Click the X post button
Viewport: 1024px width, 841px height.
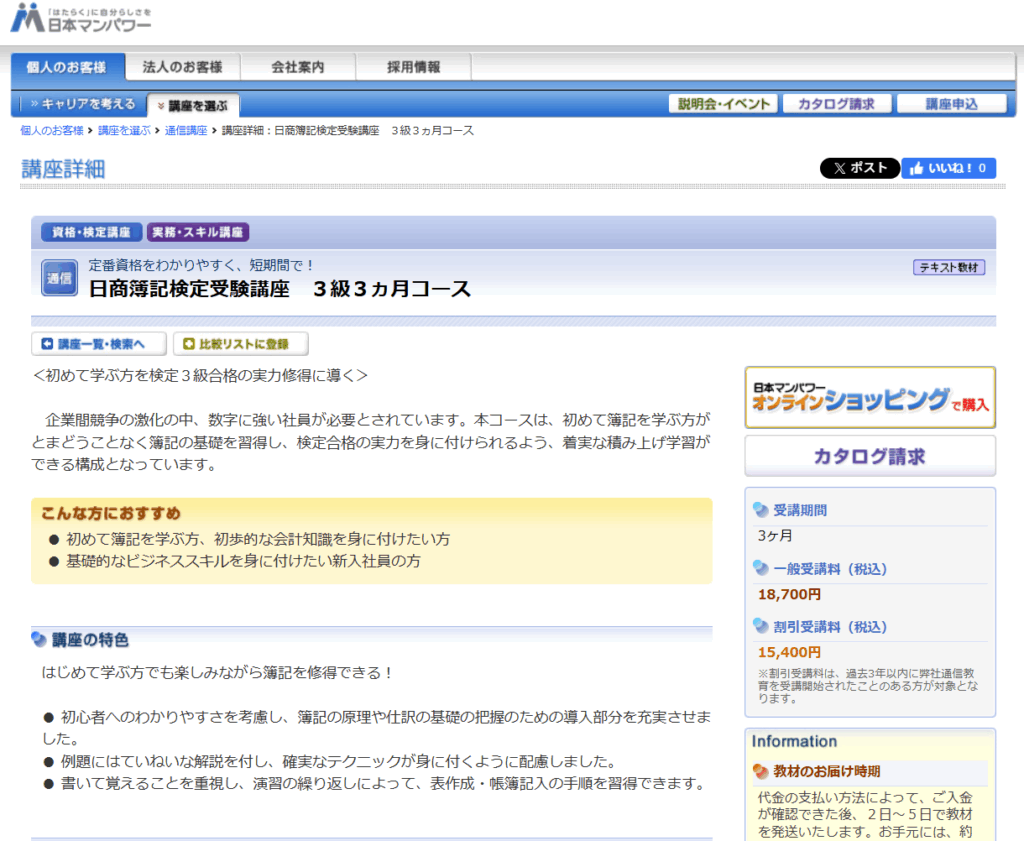pos(860,168)
